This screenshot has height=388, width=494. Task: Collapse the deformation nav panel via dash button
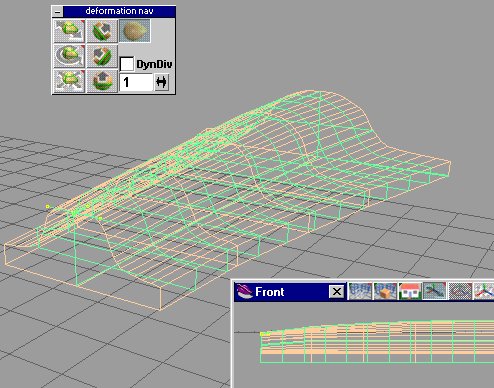click(58, 12)
